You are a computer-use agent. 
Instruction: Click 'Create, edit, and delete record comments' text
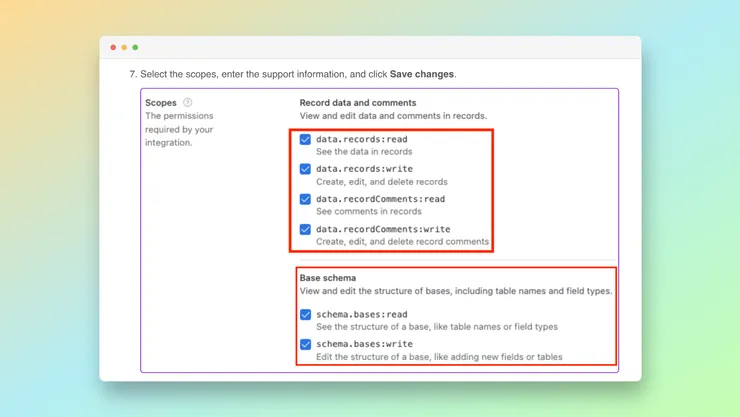click(x=403, y=242)
